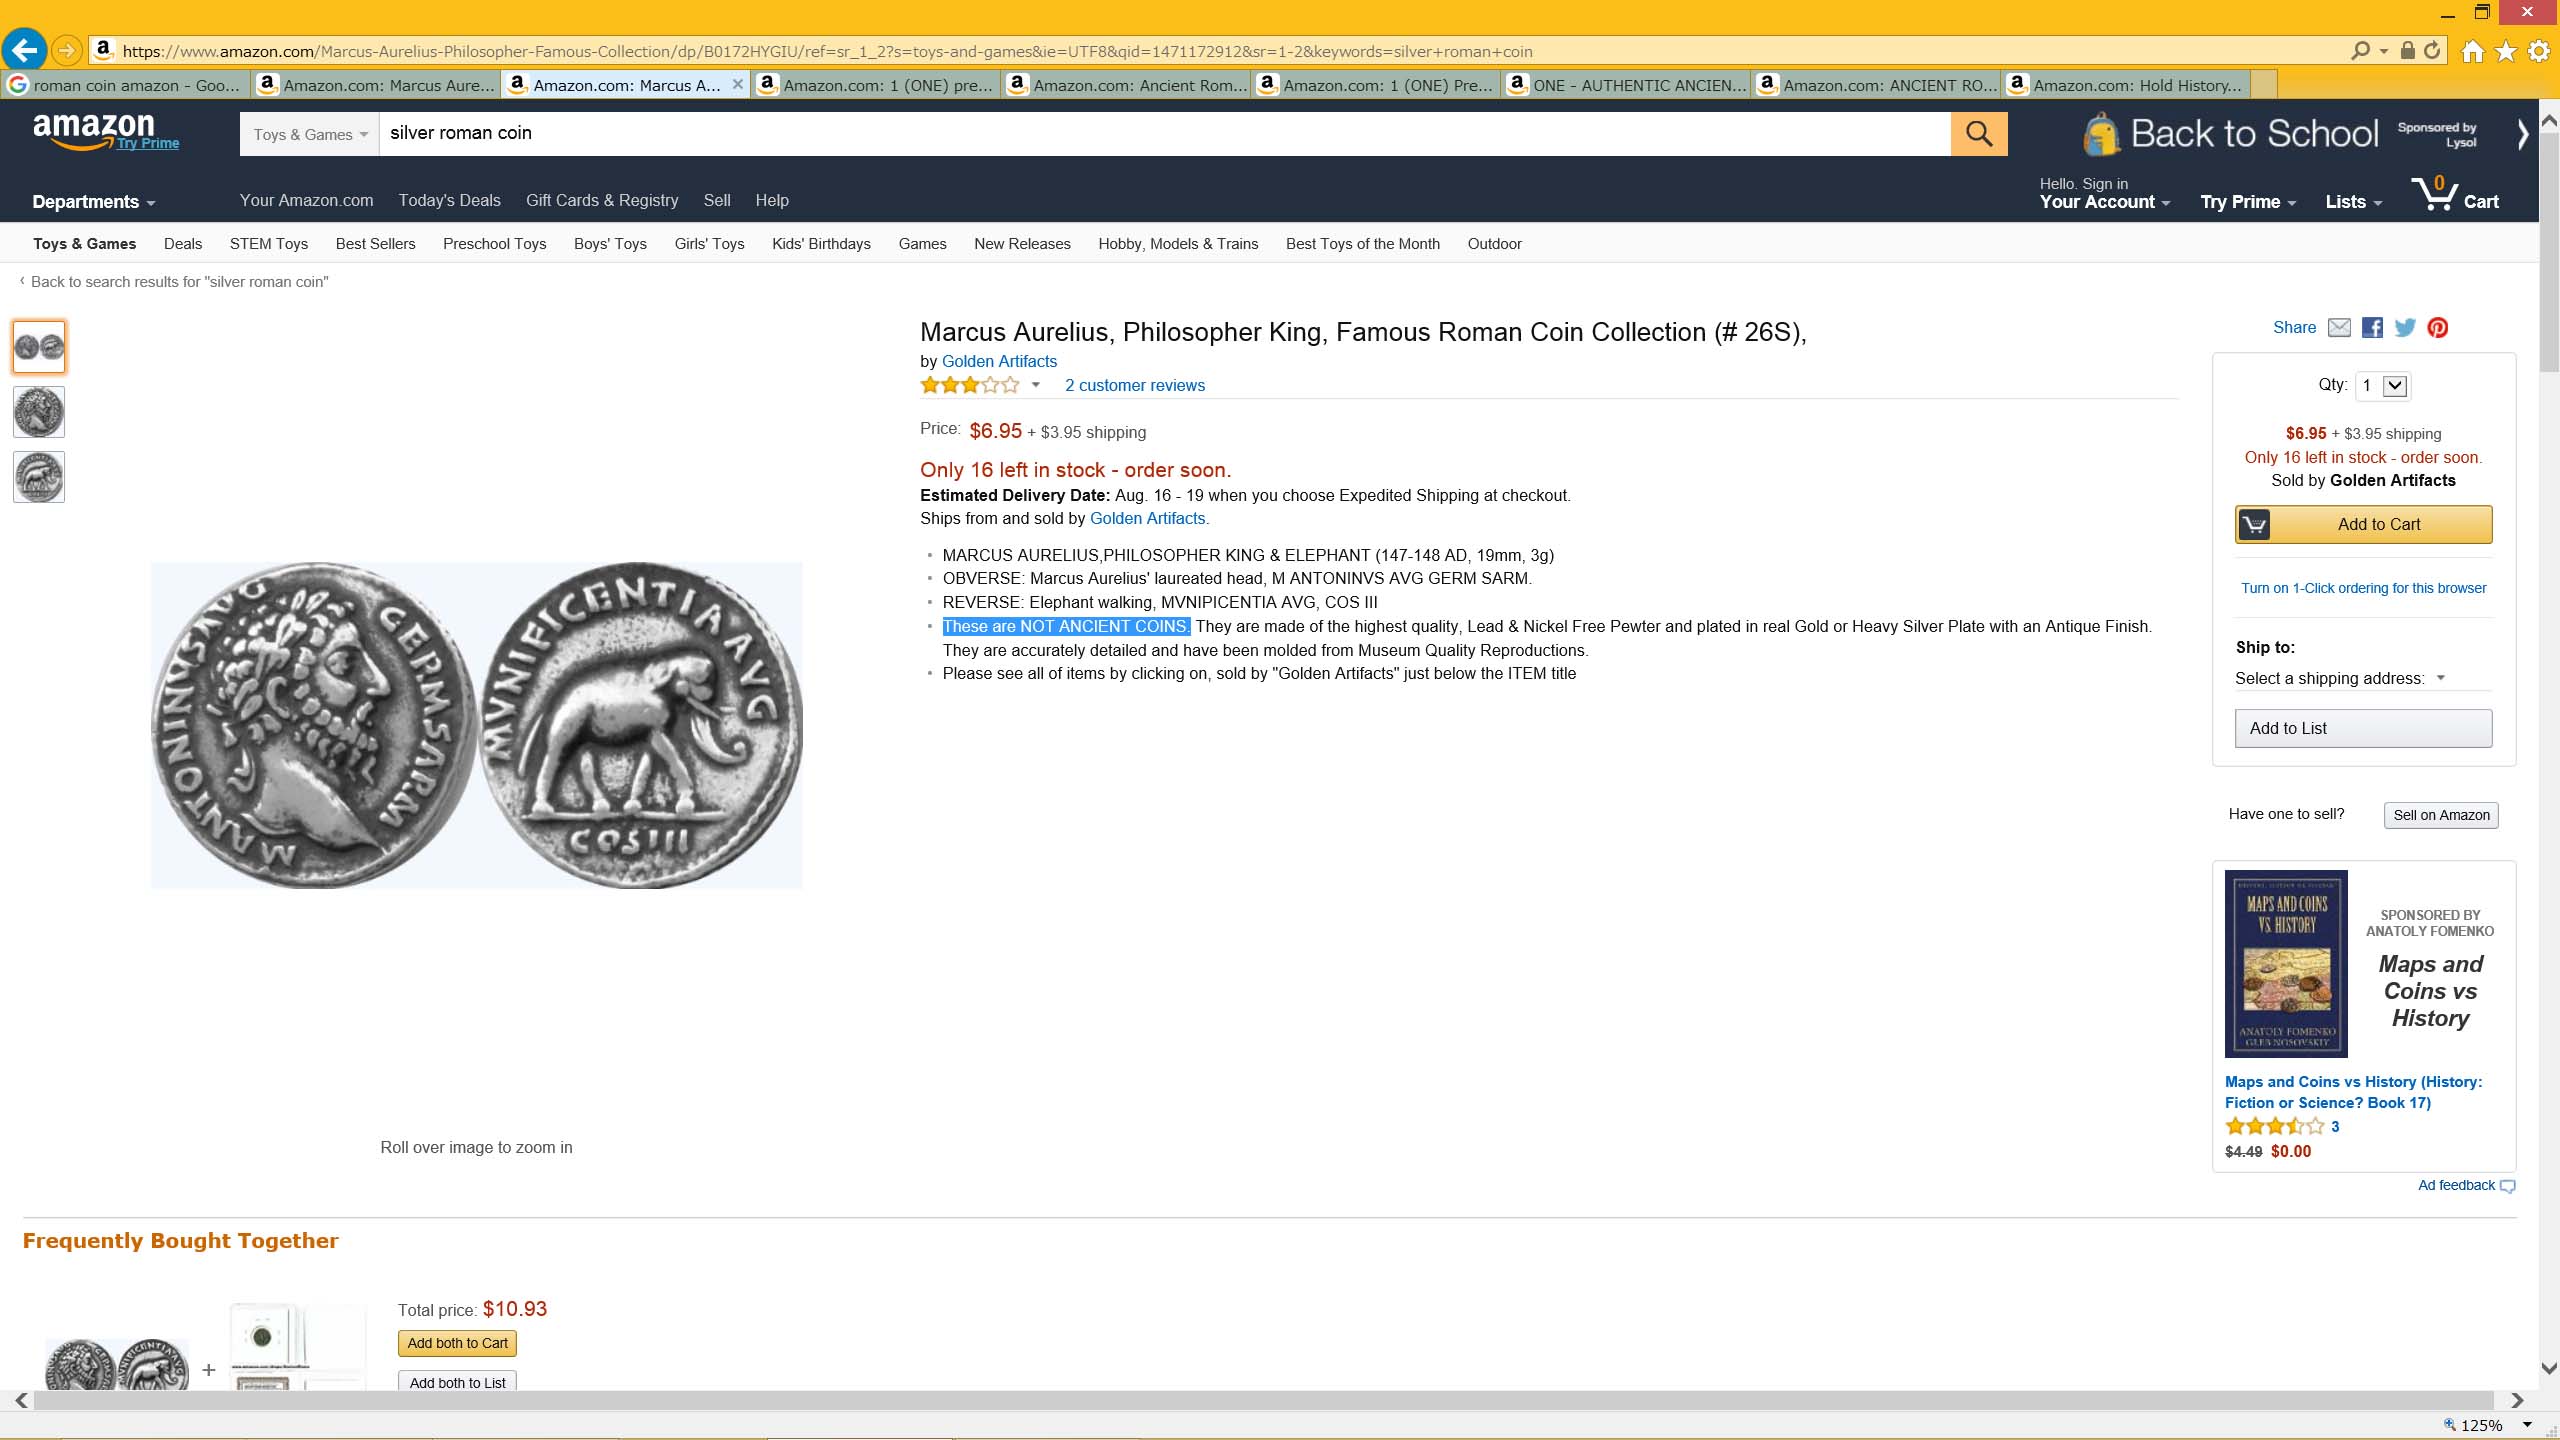Turn on 1-Click ordering link
This screenshot has height=1440, width=2560.
tap(2363, 588)
